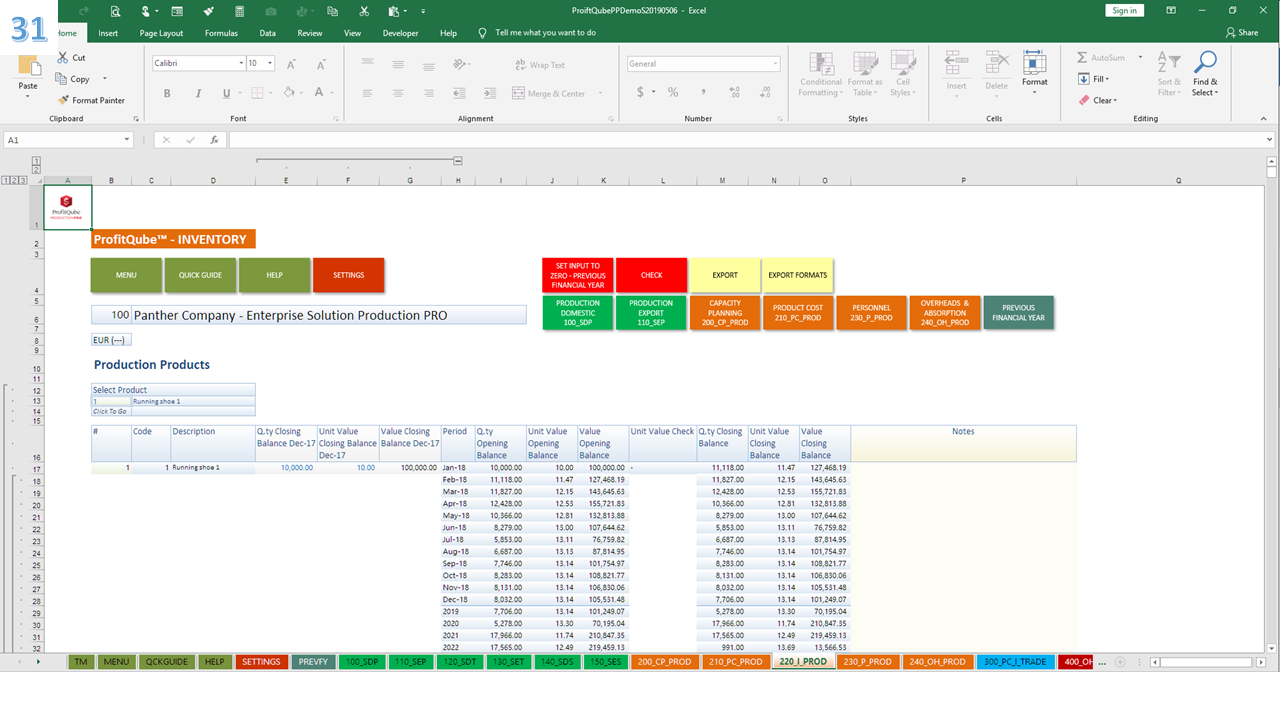Click the PREVIOUS FINANCIAL YEAR button
The width and height of the screenshot is (1280, 720).
tap(1018, 313)
